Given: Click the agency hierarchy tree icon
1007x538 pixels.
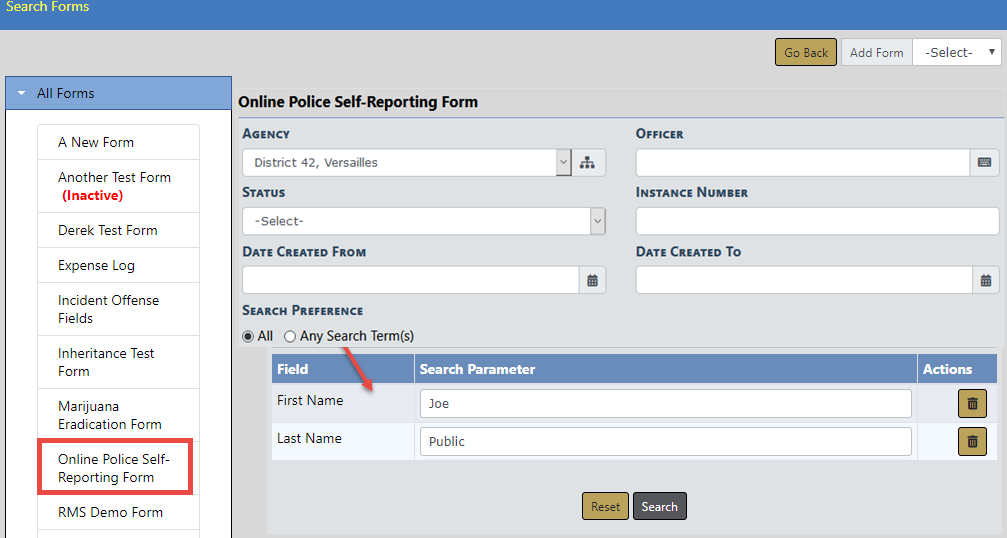Looking at the screenshot, I should (588, 163).
